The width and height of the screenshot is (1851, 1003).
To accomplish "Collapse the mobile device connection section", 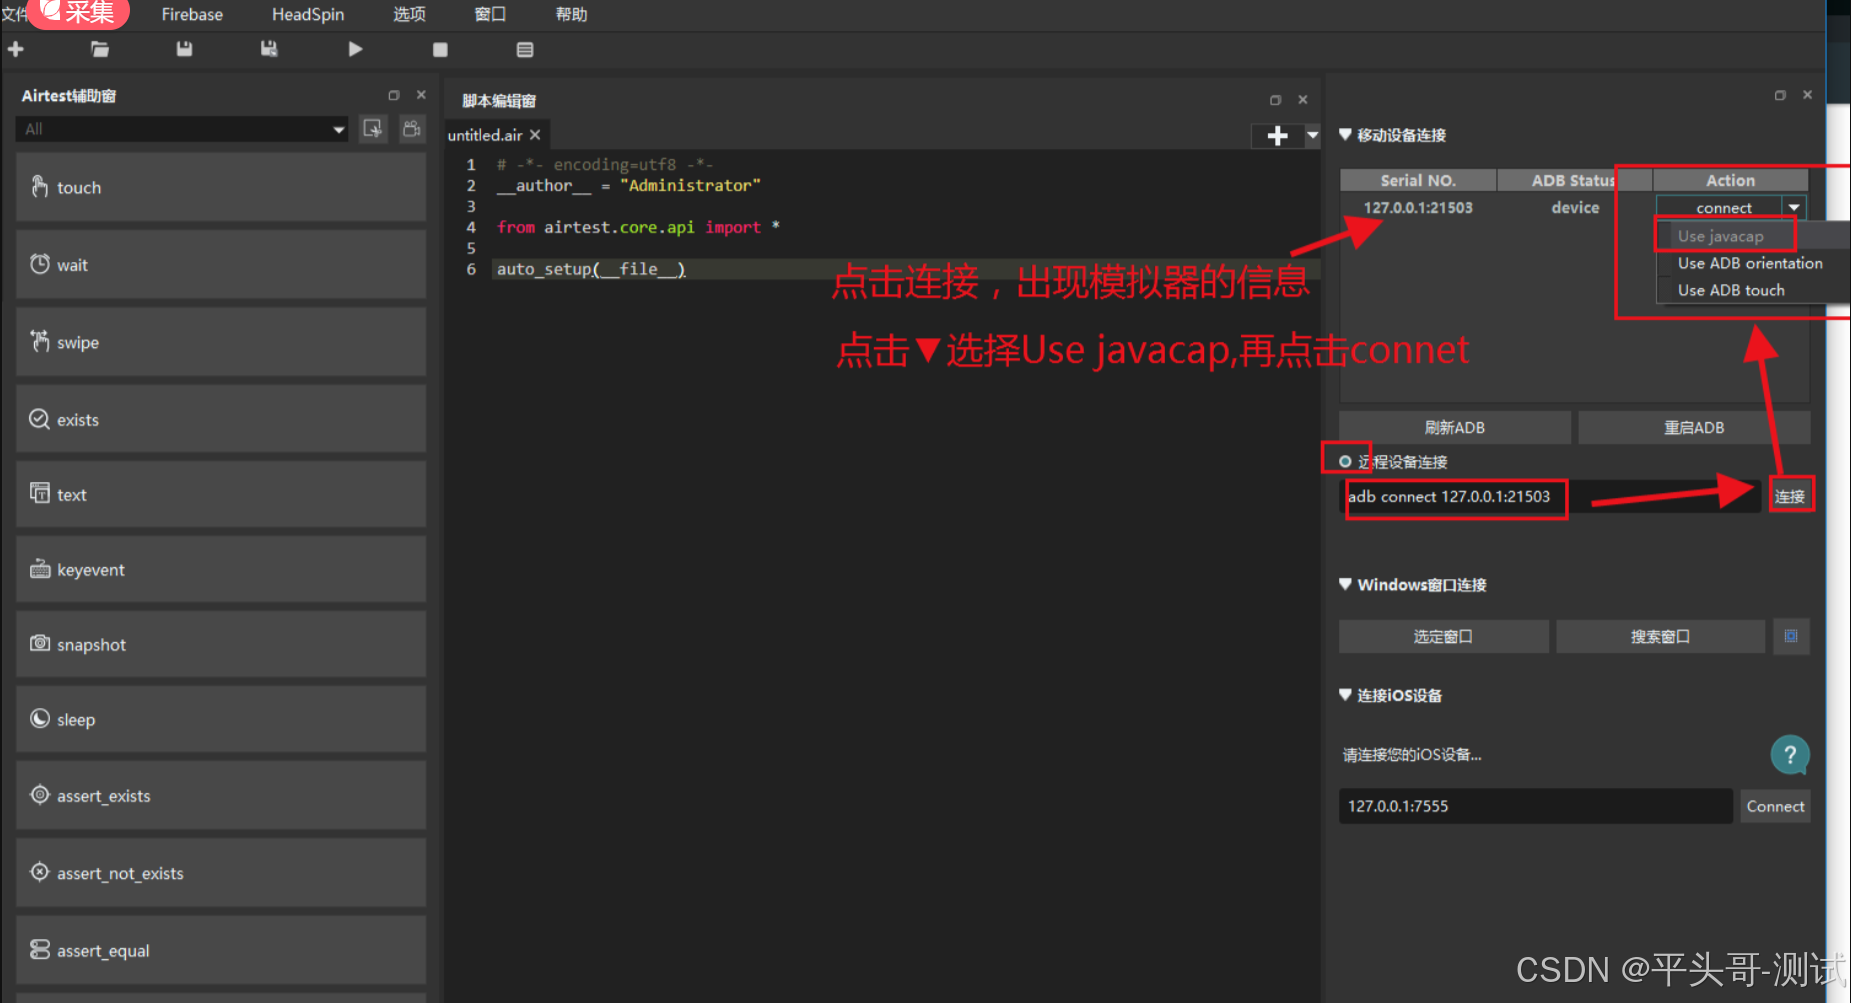I will click(1345, 134).
